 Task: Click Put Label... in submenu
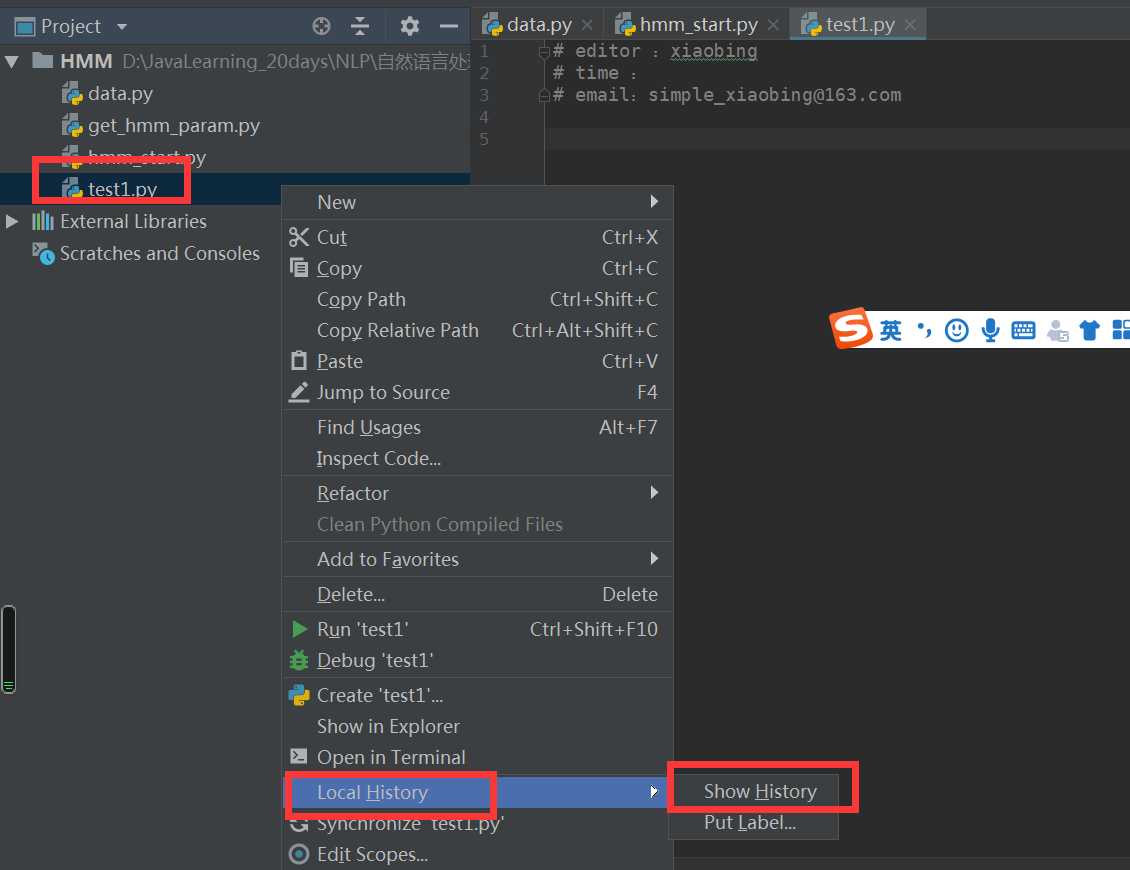coord(754,822)
